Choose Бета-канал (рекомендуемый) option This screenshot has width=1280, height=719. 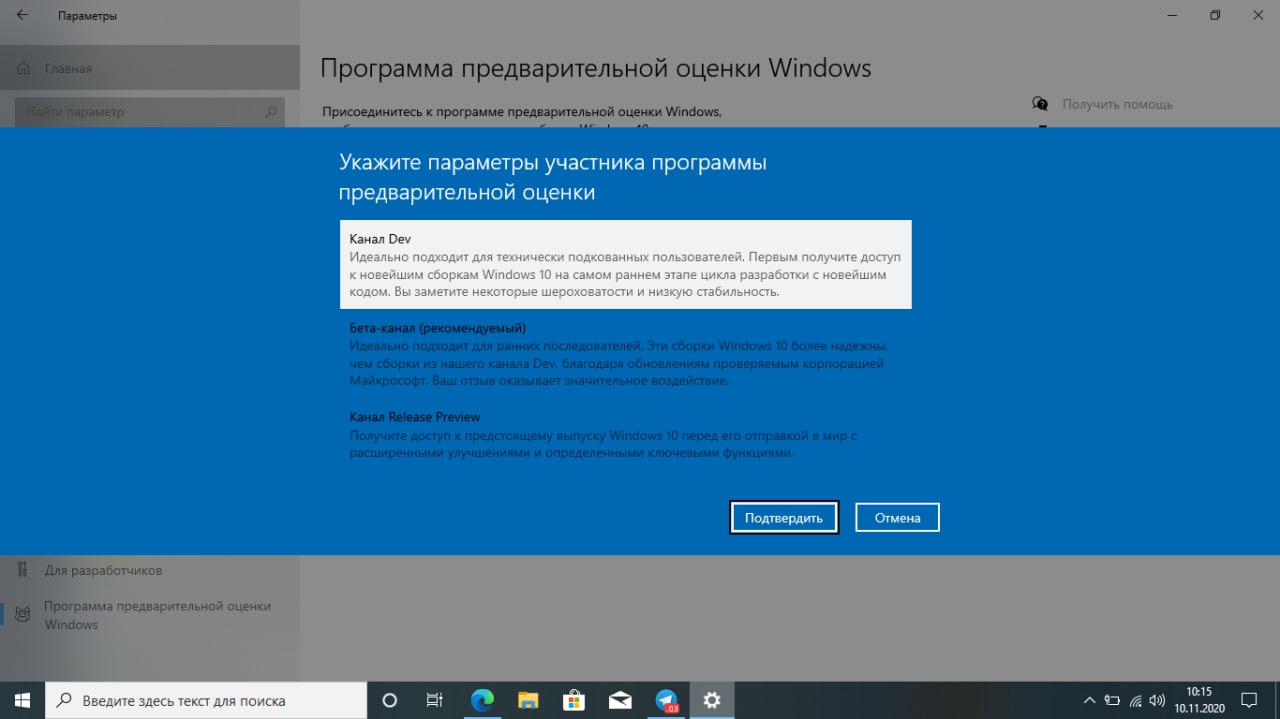click(x=625, y=354)
